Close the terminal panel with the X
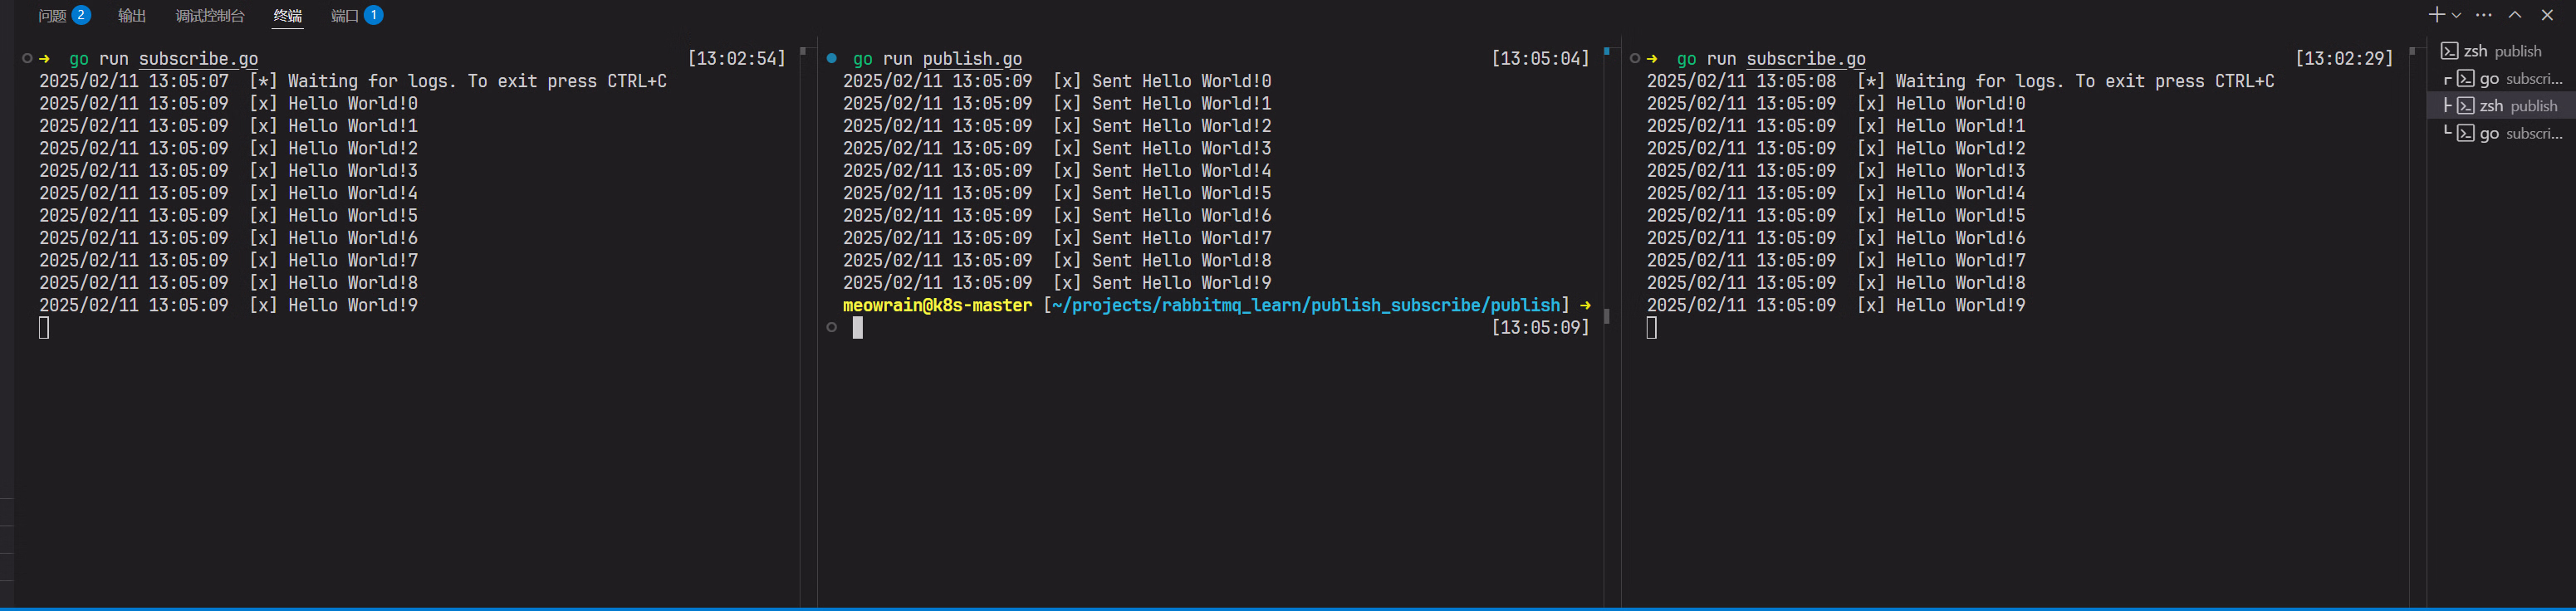Screen dimensions: 2576x611 [x=2547, y=15]
